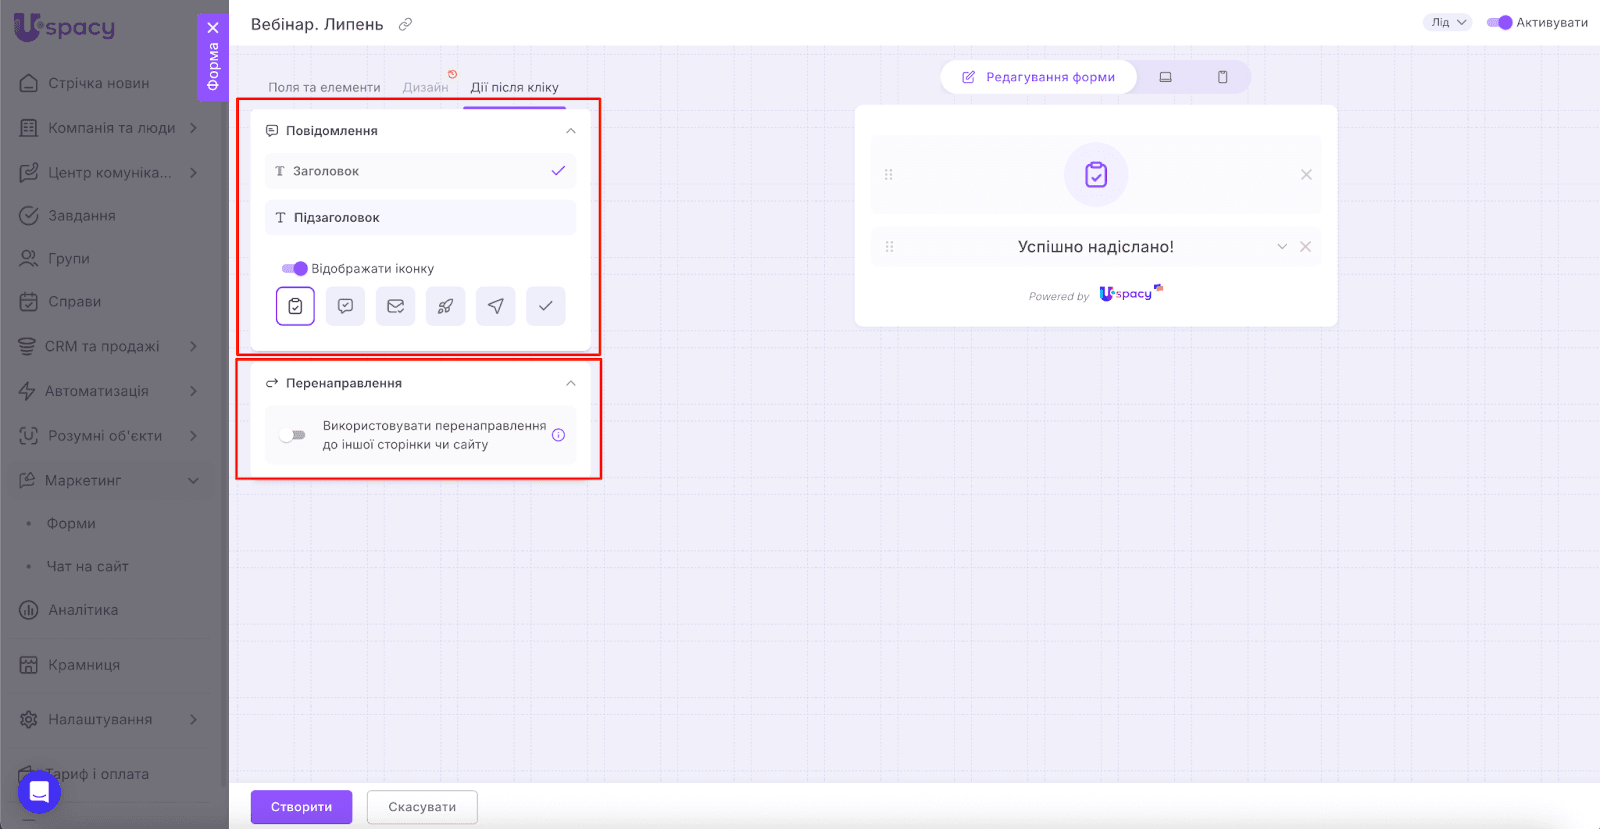Open Аналітика in the sidebar
This screenshot has height=829, width=1600.
pyautogui.click(x=83, y=610)
